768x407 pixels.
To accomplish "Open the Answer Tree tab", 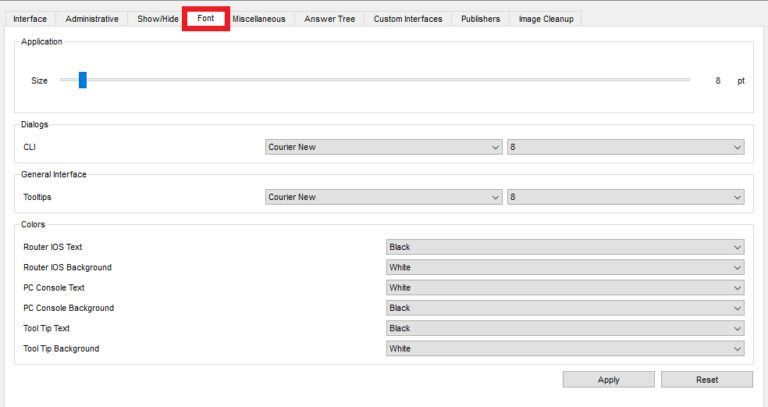I will pos(329,19).
